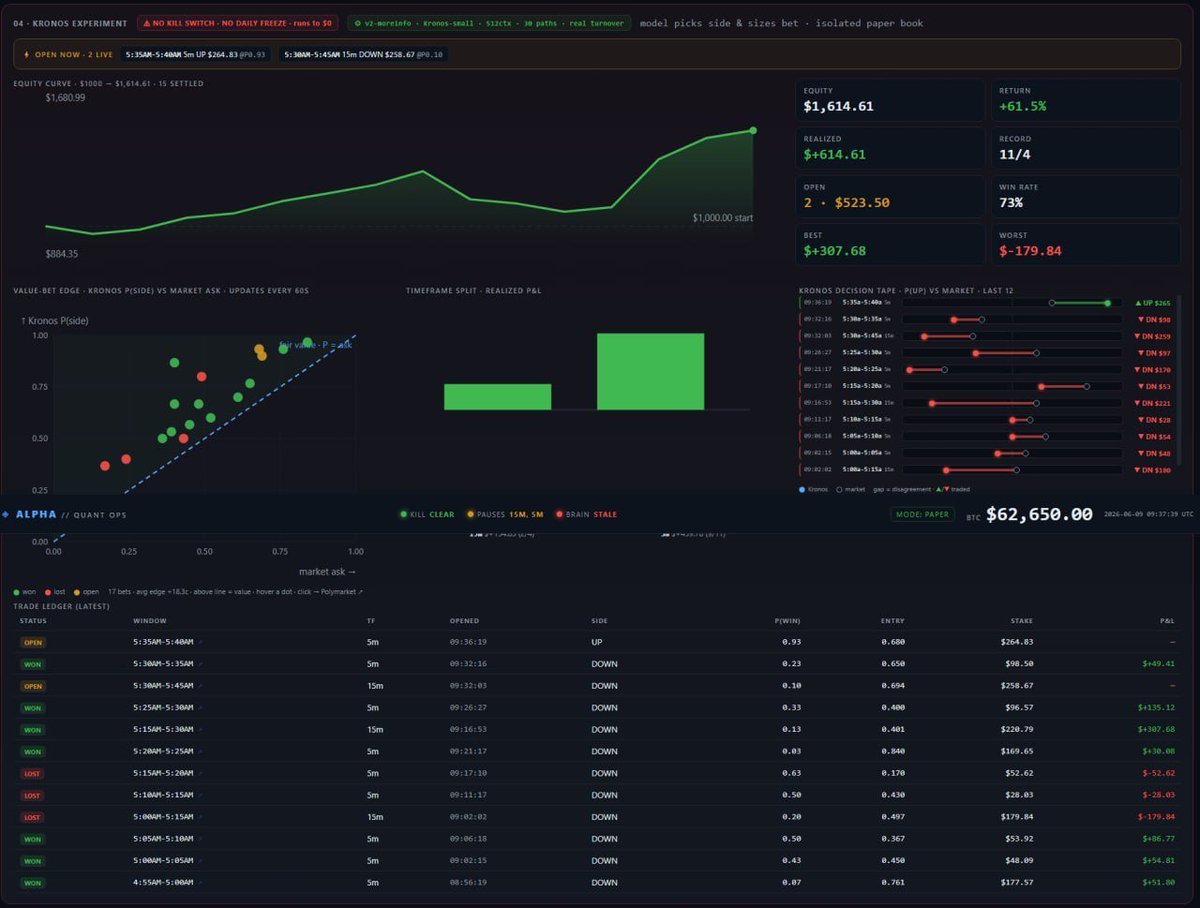
Task: Click the ENTRY column header
Action: point(892,621)
